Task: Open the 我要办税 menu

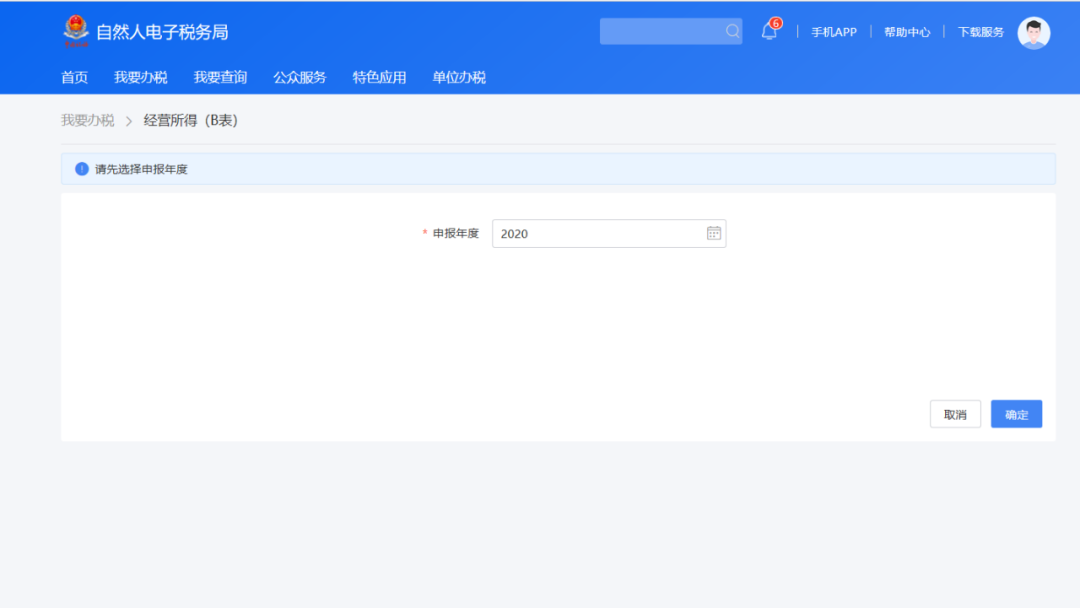Action: click(141, 77)
